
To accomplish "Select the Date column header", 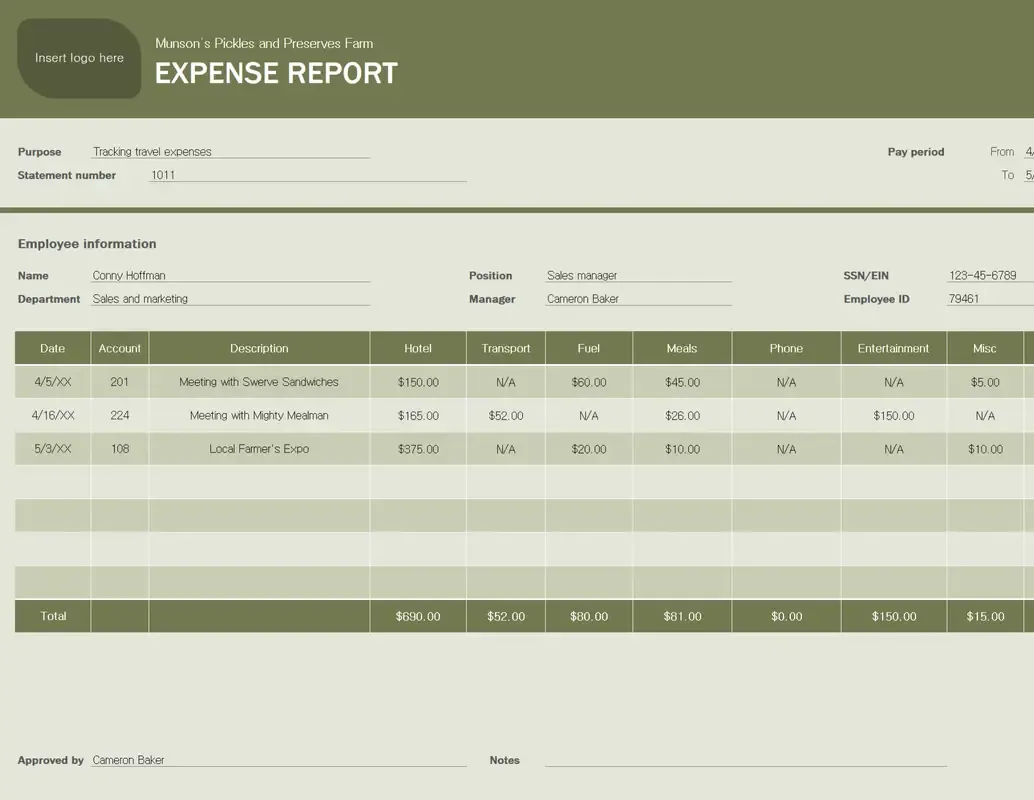I will click(x=53, y=348).
